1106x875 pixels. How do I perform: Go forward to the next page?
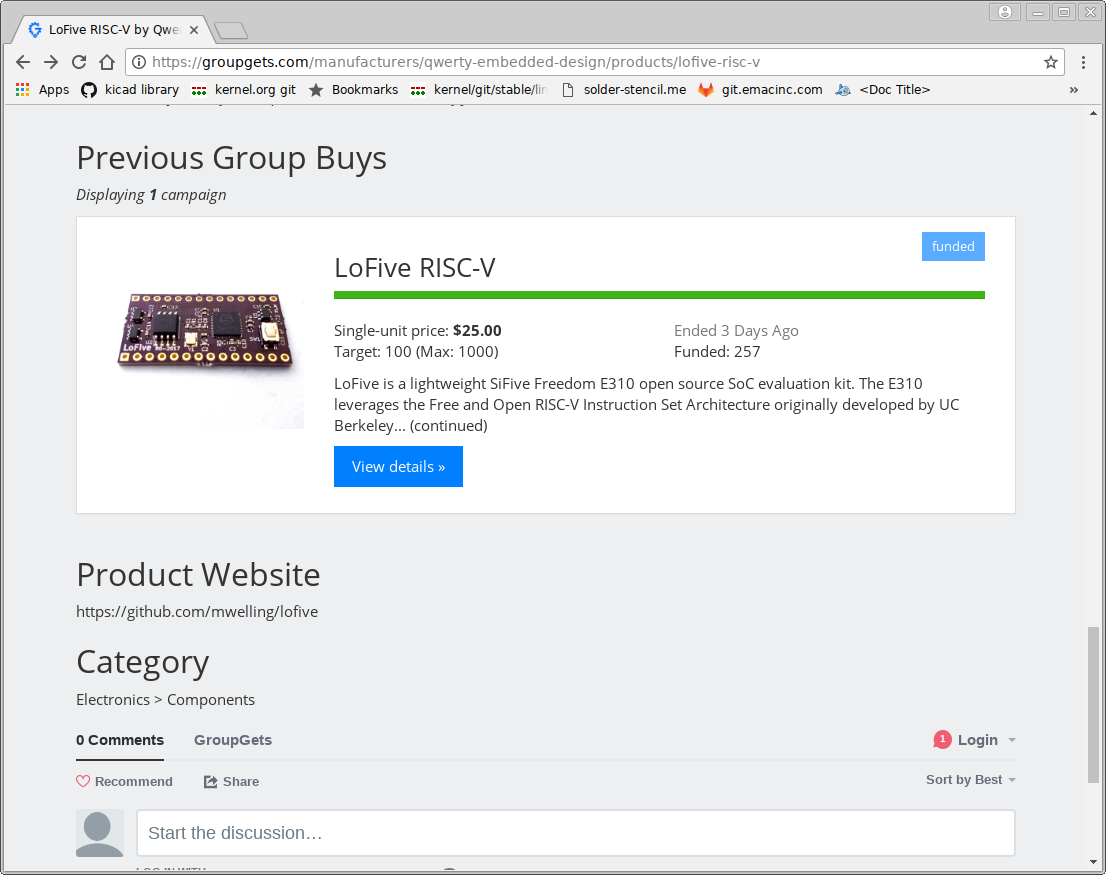tap(51, 62)
